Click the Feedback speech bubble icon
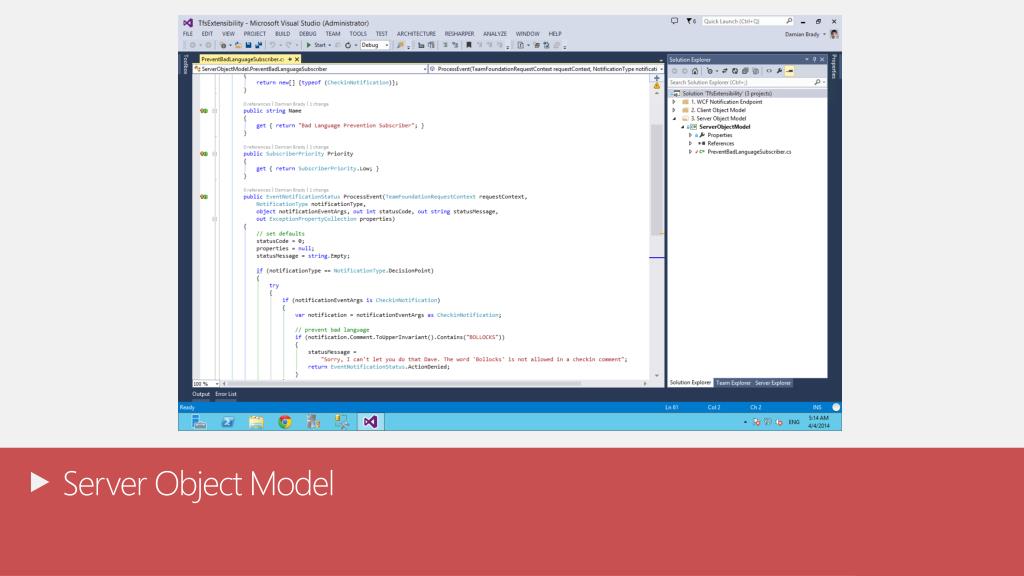Viewport: 1024px width, 576px height. pyautogui.click(x=674, y=21)
